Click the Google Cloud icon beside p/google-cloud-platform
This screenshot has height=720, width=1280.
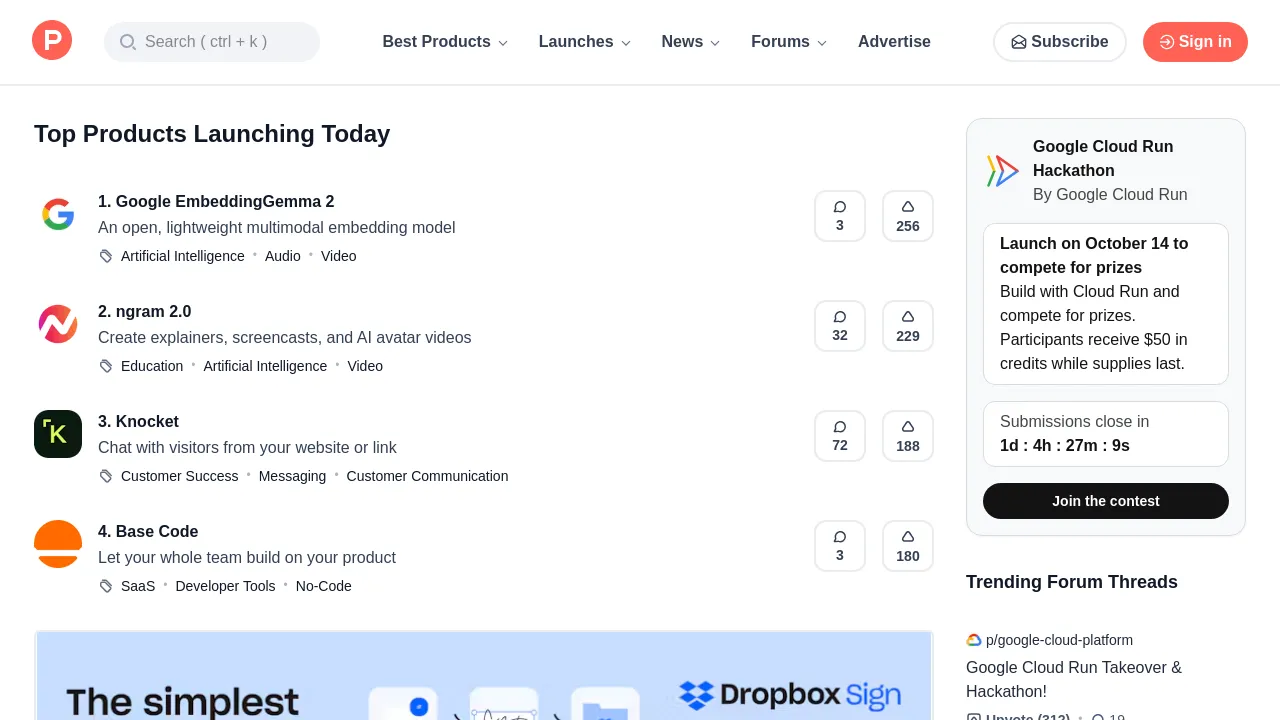click(974, 640)
